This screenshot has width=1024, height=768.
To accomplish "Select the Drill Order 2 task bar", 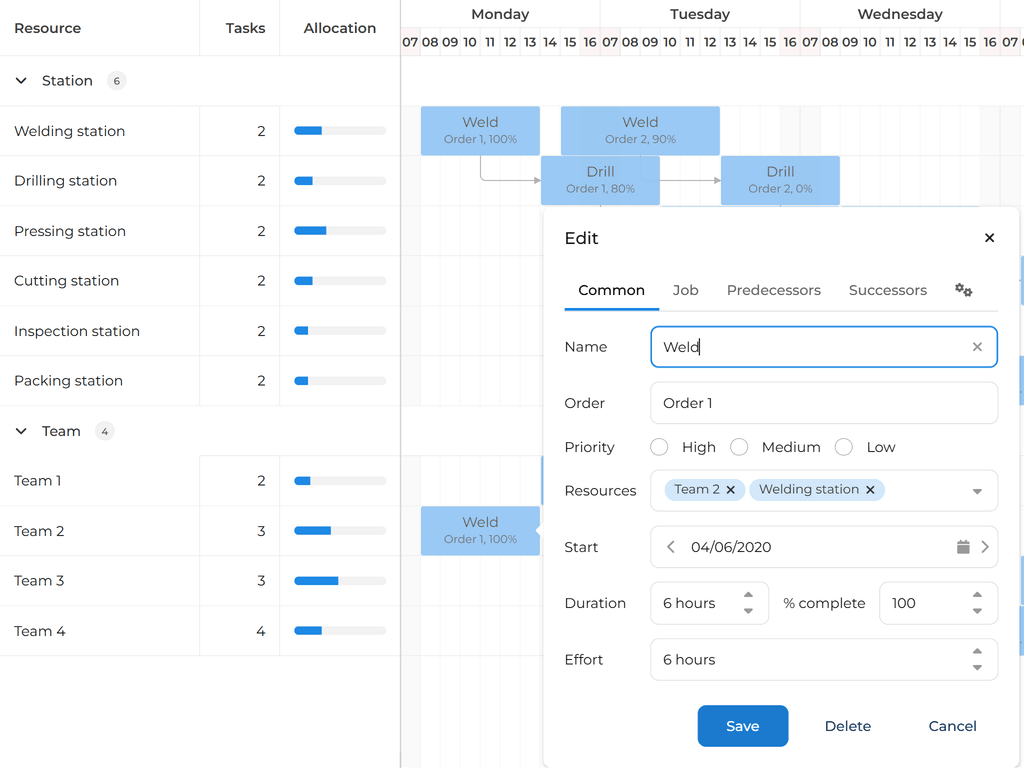I will click(x=780, y=180).
